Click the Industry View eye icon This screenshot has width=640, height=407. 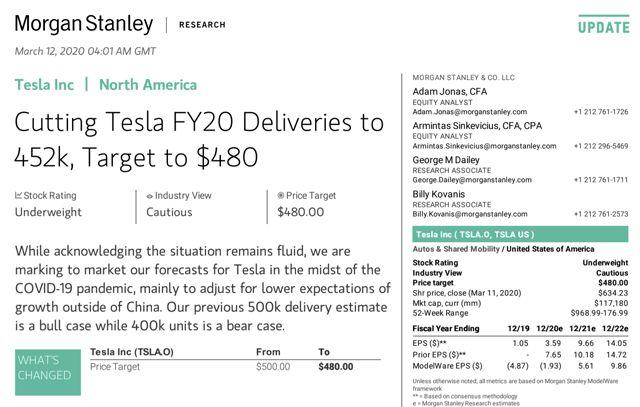(150, 196)
